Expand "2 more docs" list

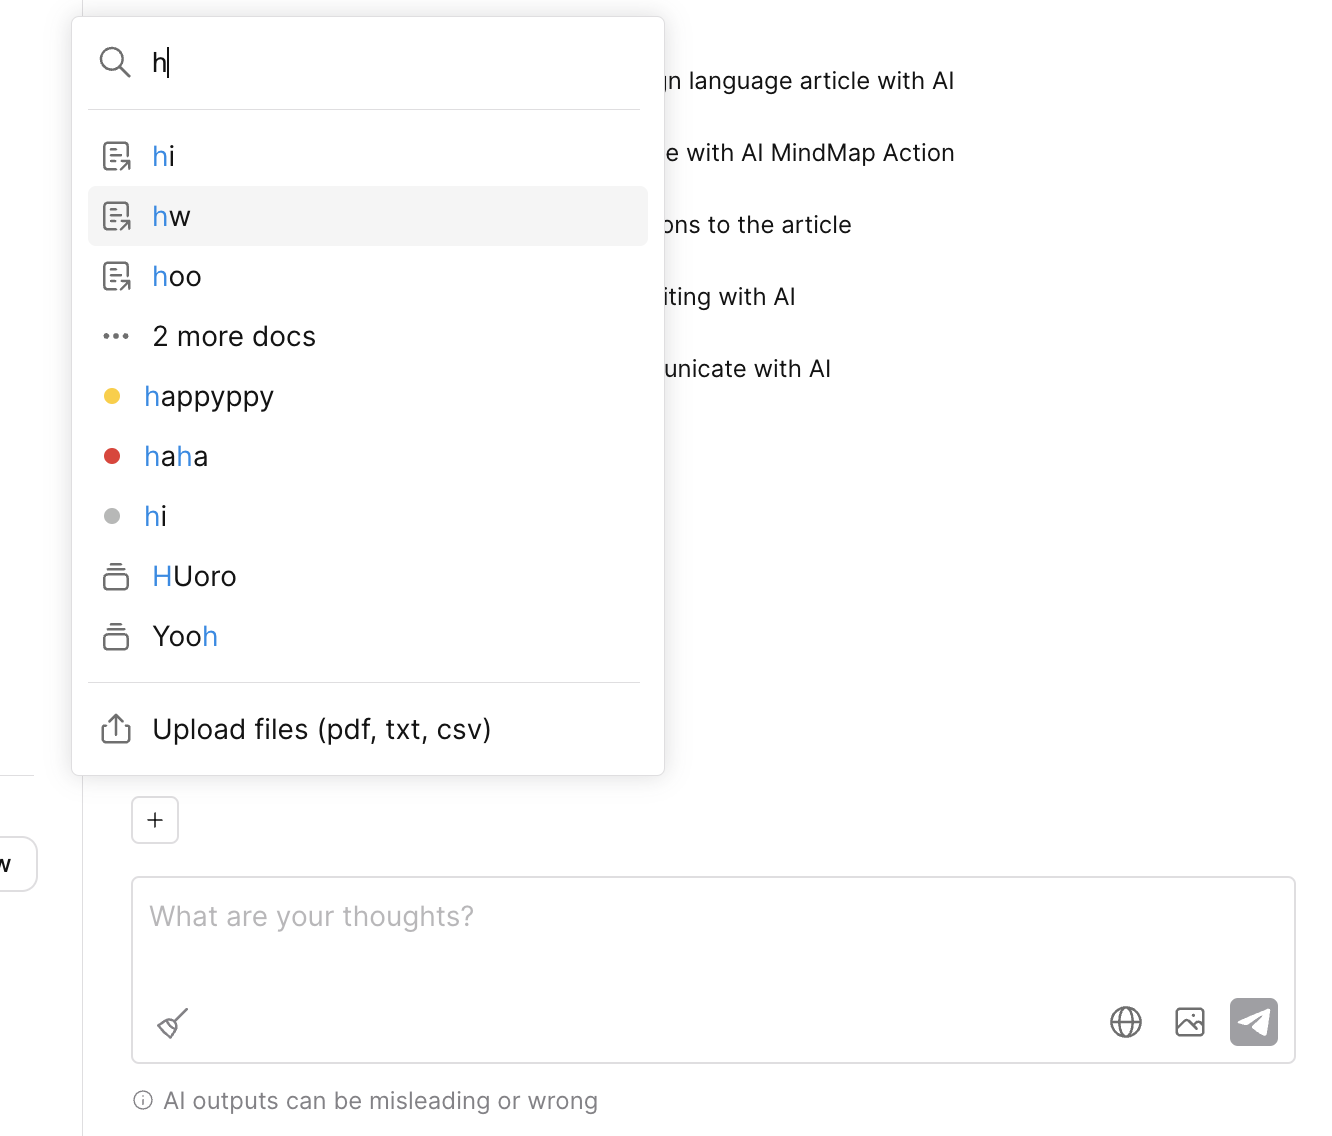tap(234, 336)
